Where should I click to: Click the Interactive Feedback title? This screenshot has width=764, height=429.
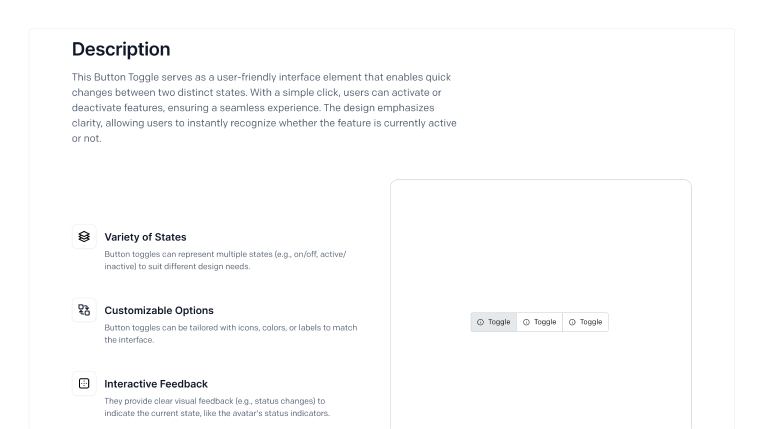156,384
